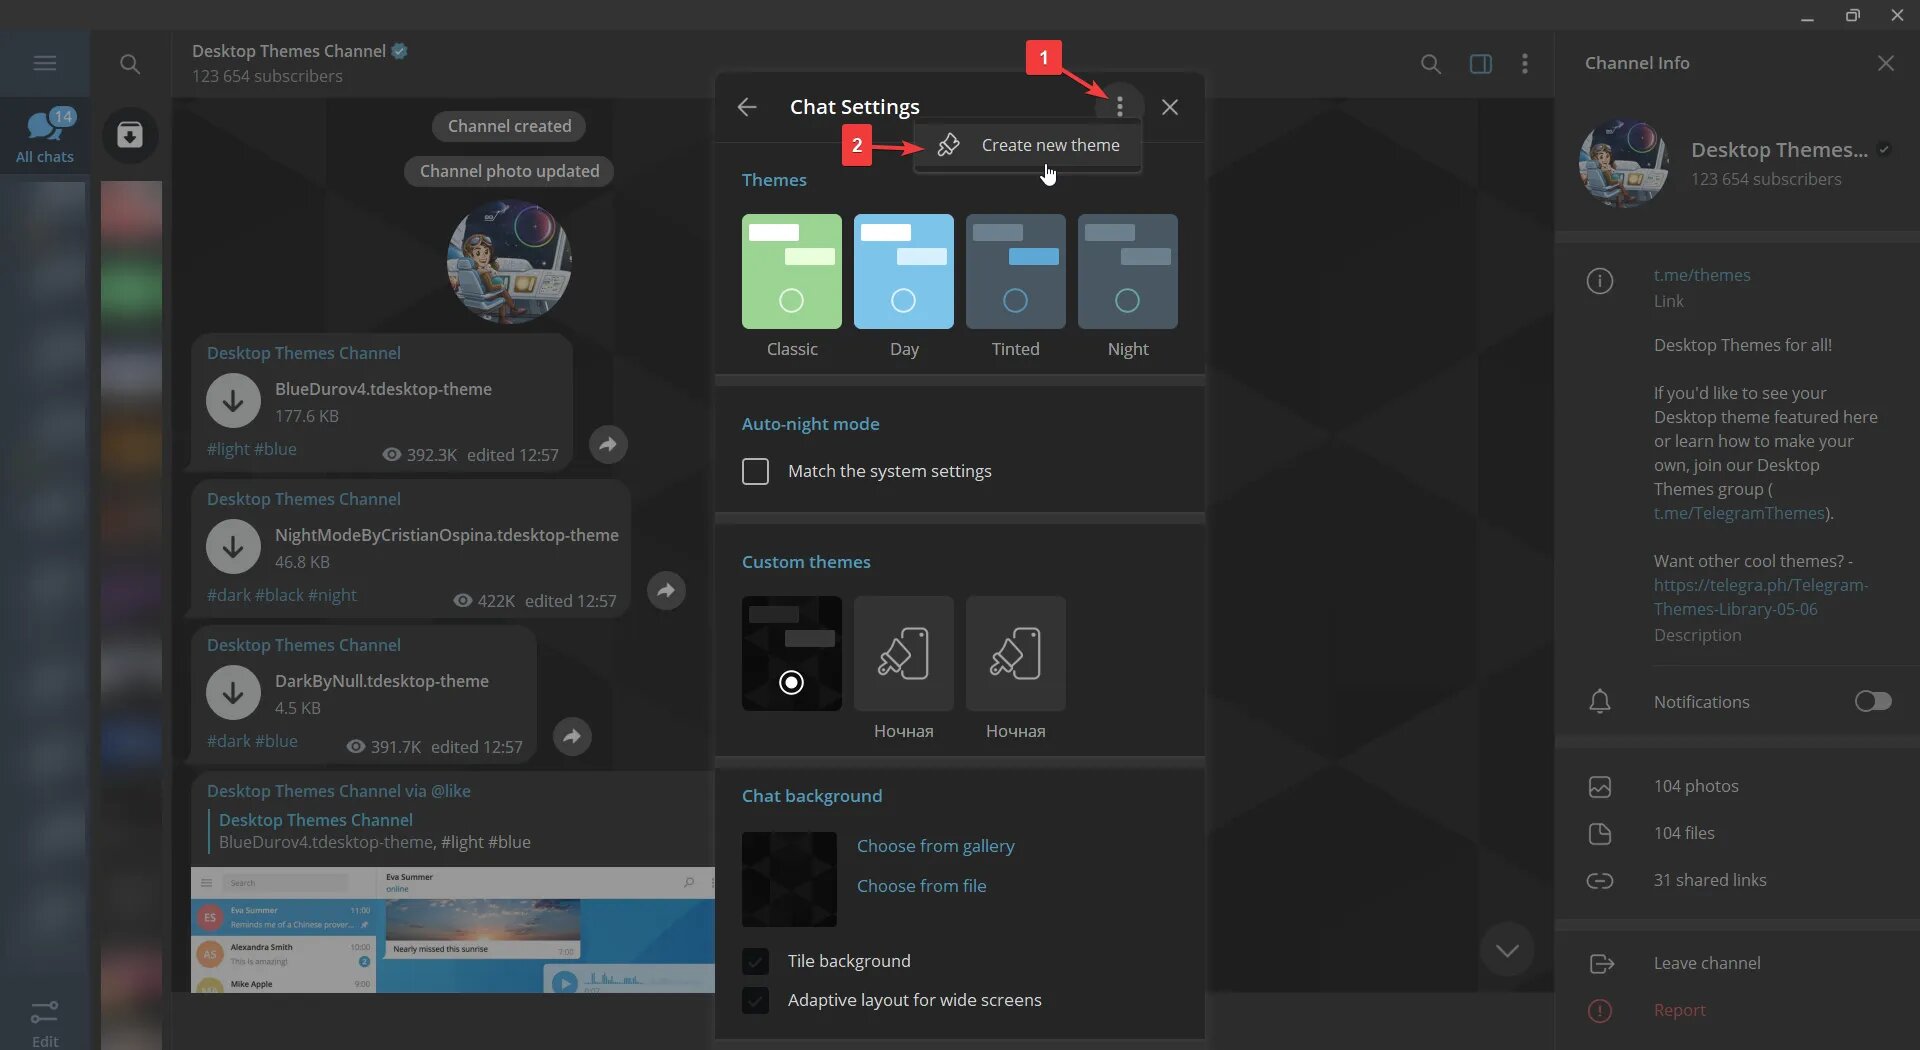Click the search icon beside the chat list
Image resolution: width=1920 pixels, height=1050 pixels.
coord(130,64)
